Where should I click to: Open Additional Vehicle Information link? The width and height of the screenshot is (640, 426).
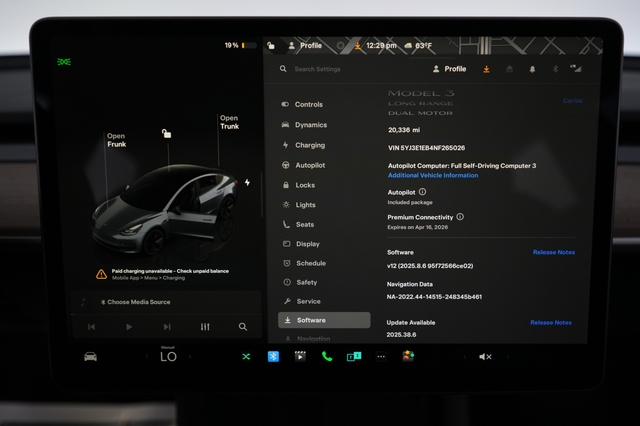(433, 175)
